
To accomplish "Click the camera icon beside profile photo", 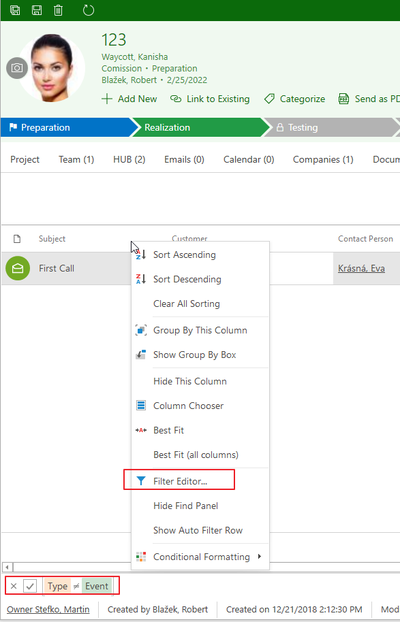I will [17, 68].
